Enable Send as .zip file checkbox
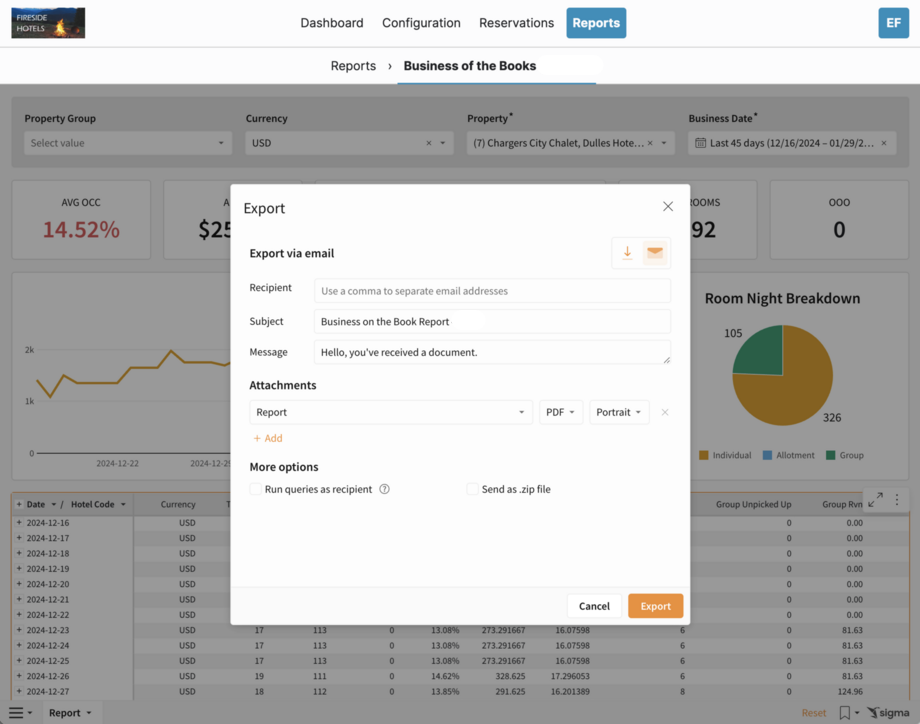 (x=472, y=489)
